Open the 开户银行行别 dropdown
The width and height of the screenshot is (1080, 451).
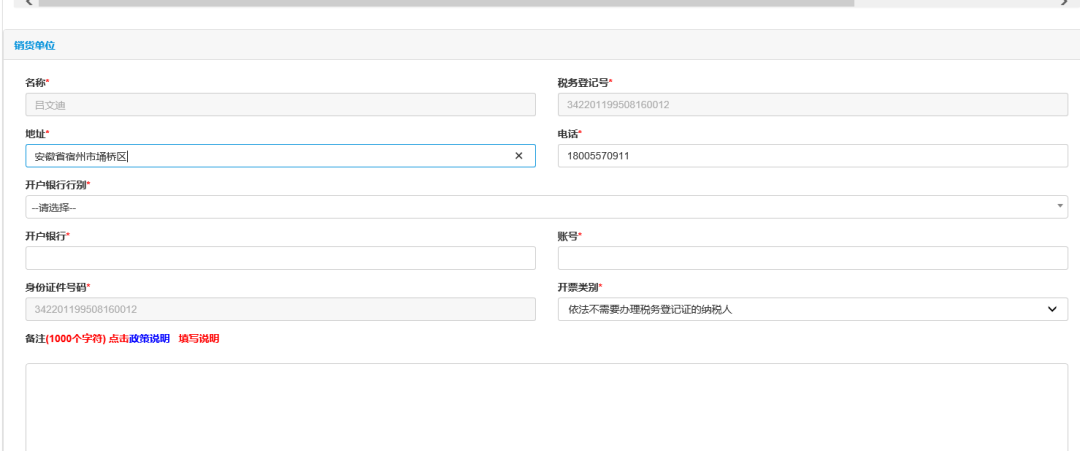546,207
